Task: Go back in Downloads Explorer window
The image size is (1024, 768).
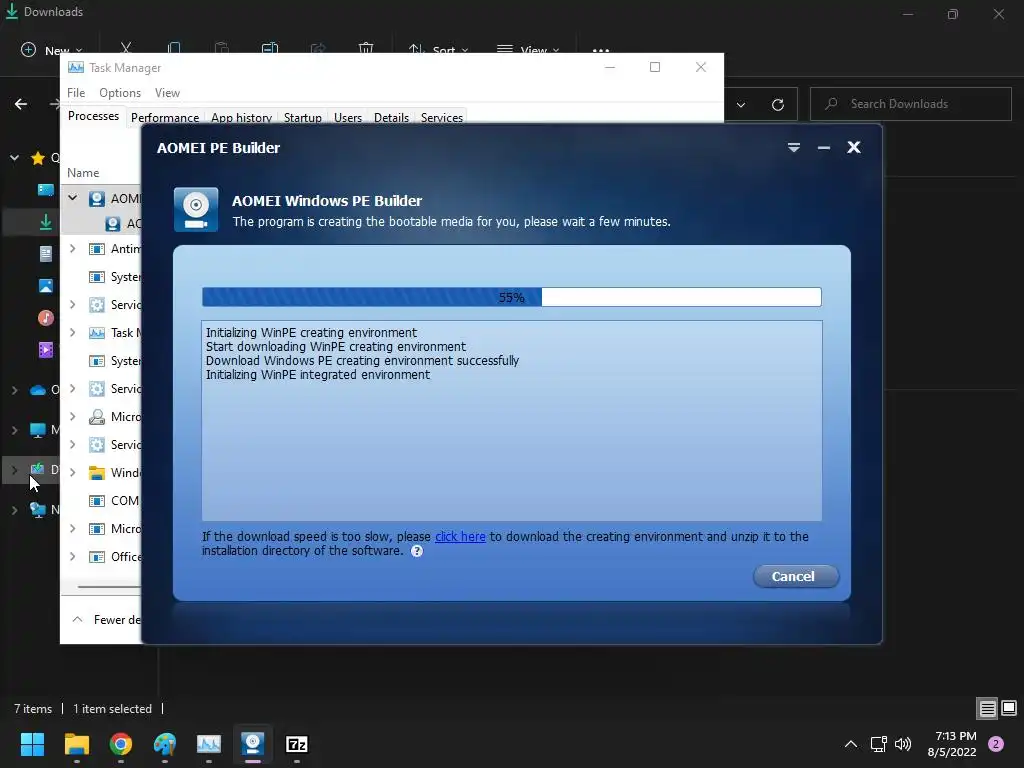Action: pos(21,104)
